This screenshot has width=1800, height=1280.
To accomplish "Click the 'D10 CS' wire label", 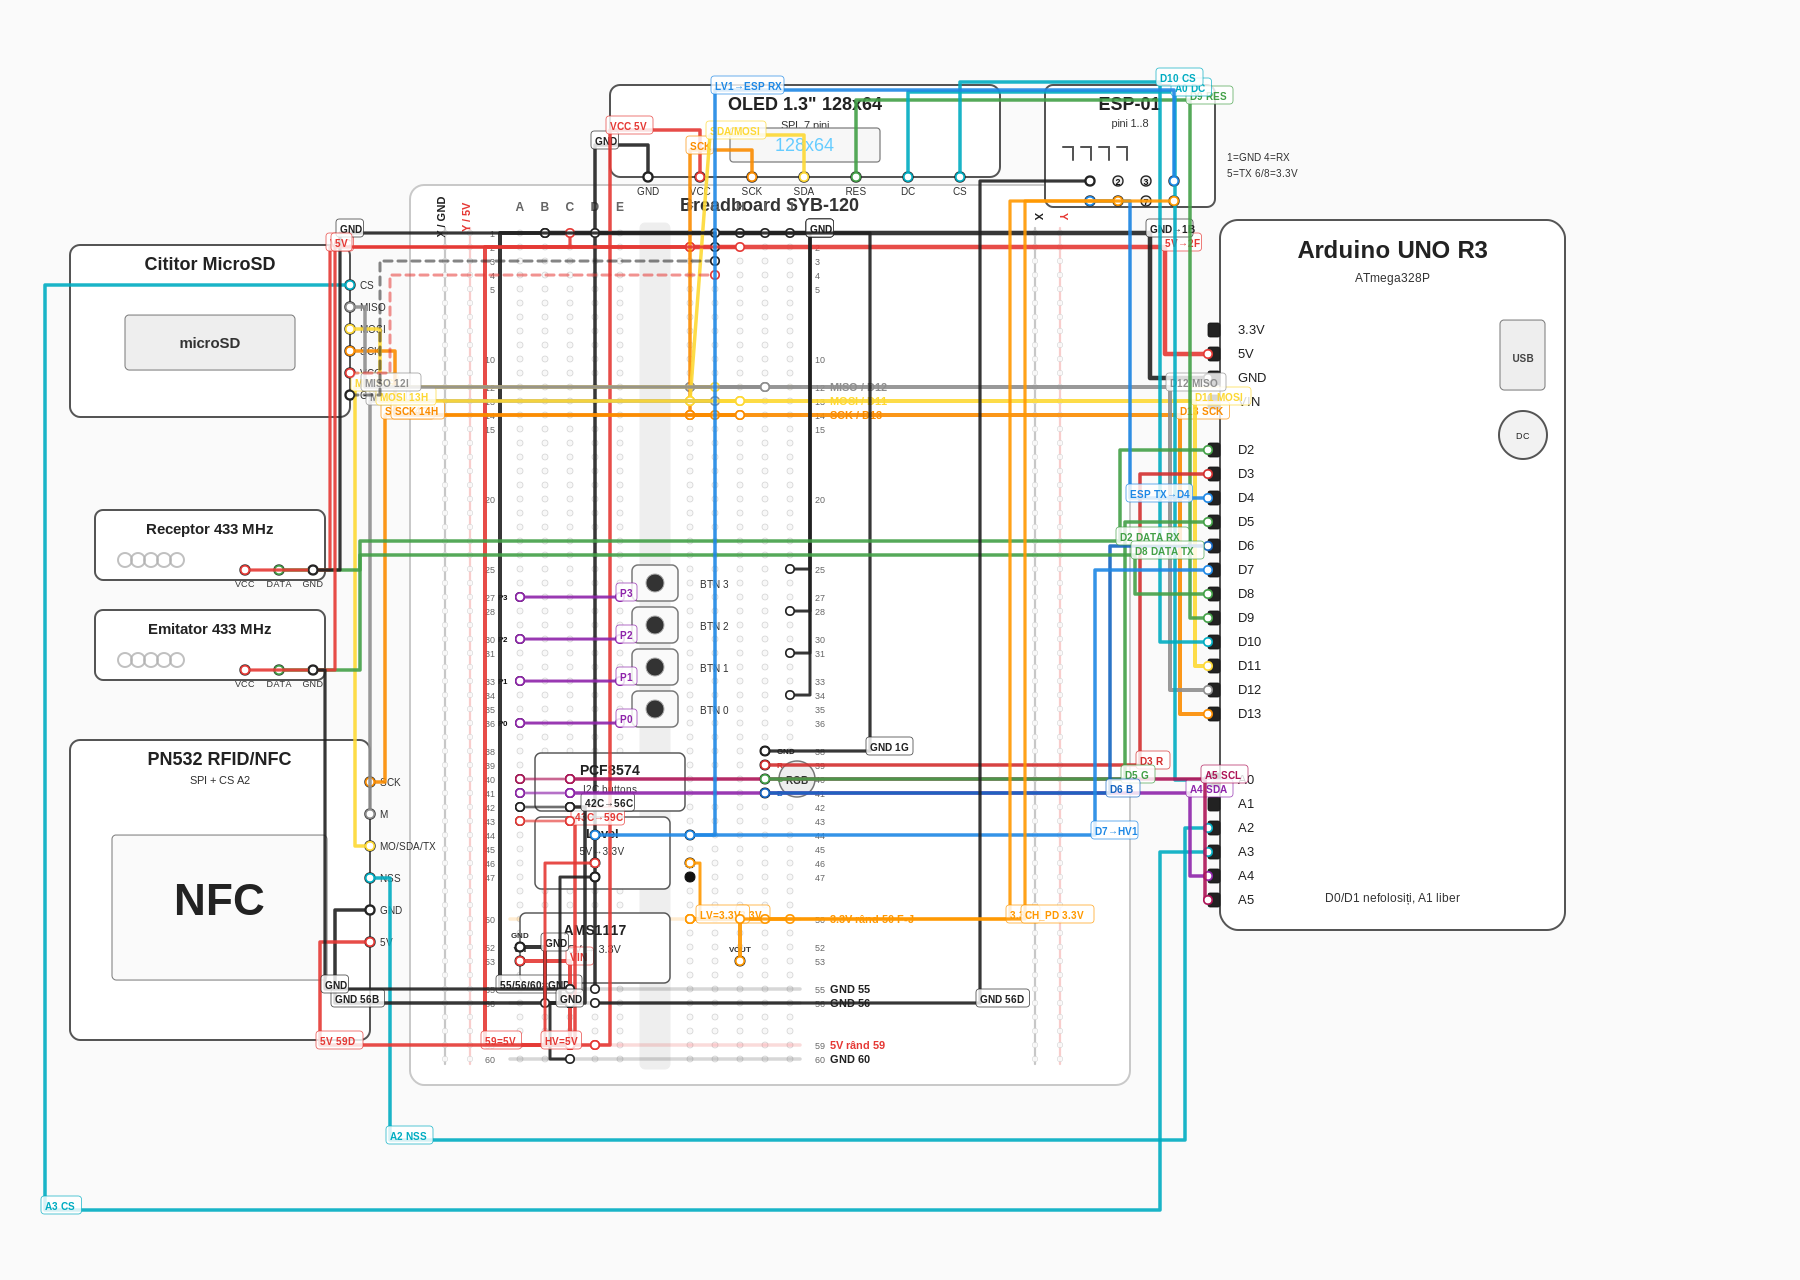I will click(1179, 78).
